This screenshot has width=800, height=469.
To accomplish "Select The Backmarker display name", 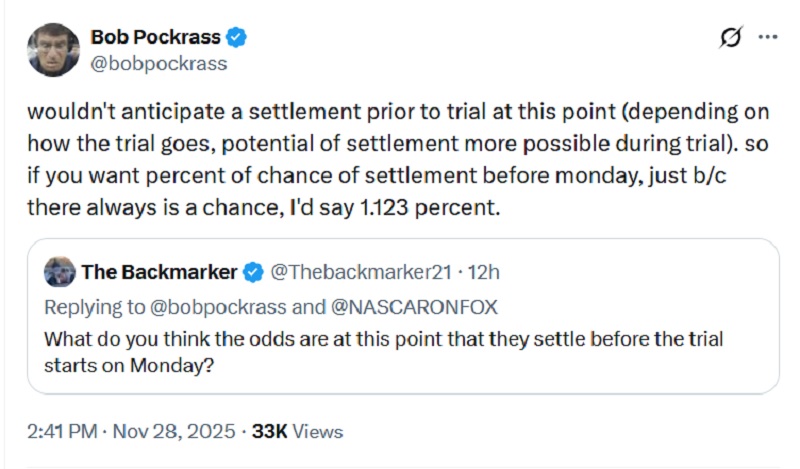I will point(158,272).
